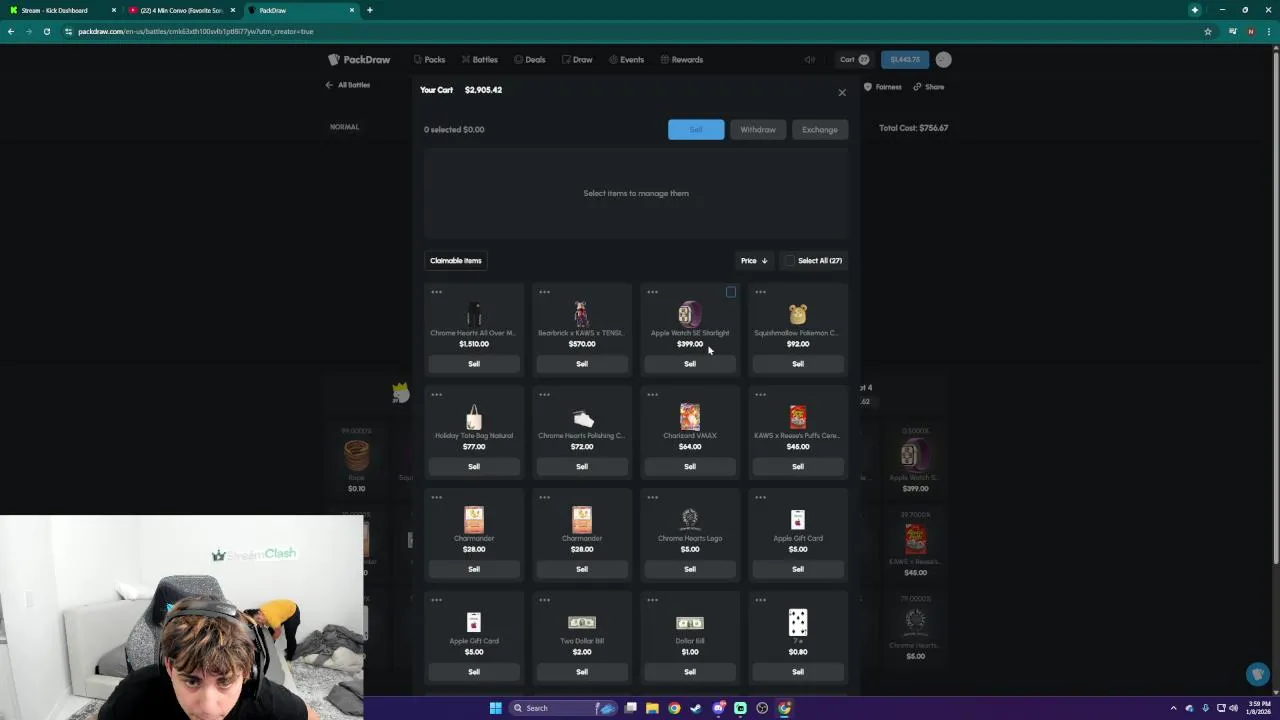Open the Packs menu

coord(429,60)
